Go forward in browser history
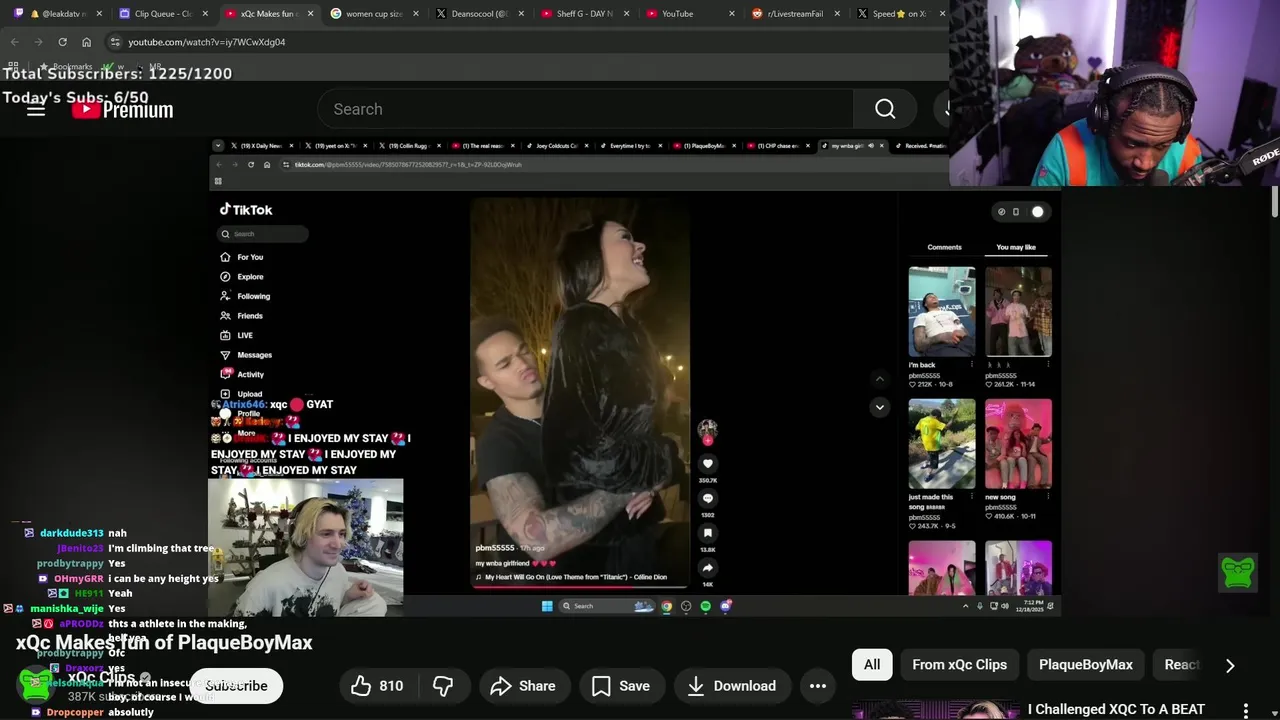 [38, 42]
